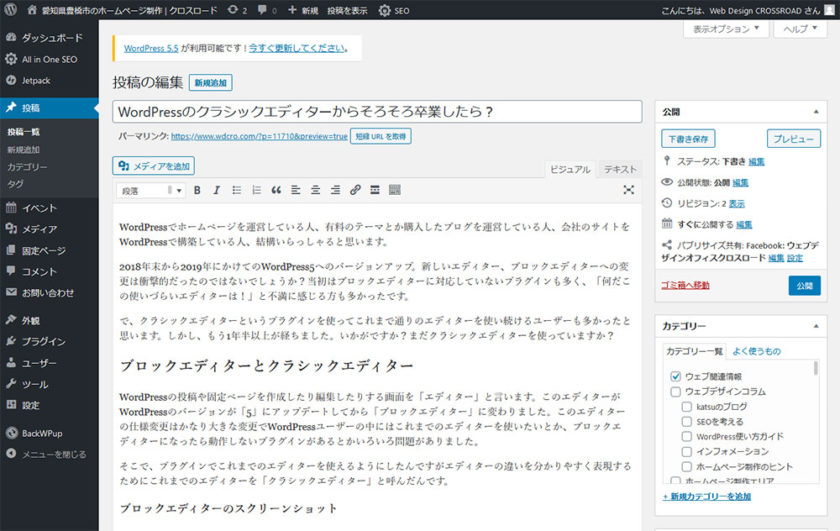The height and width of the screenshot is (531, 840).
Task: Open + 新規 new content menu in admin bar
Action: [303, 10]
